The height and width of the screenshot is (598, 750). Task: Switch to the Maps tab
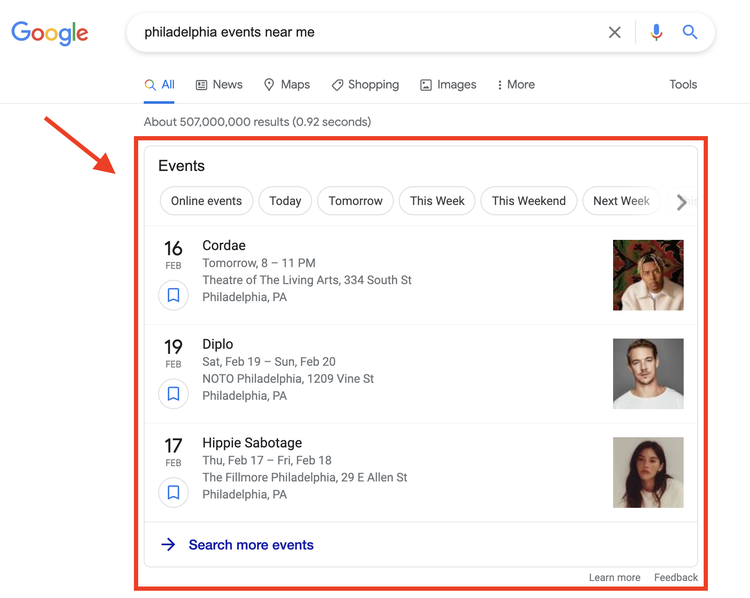point(287,85)
